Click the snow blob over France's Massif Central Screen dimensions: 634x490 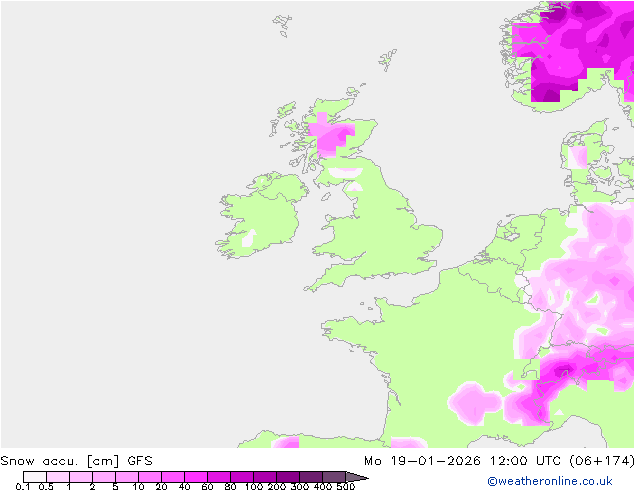point(475,403)
